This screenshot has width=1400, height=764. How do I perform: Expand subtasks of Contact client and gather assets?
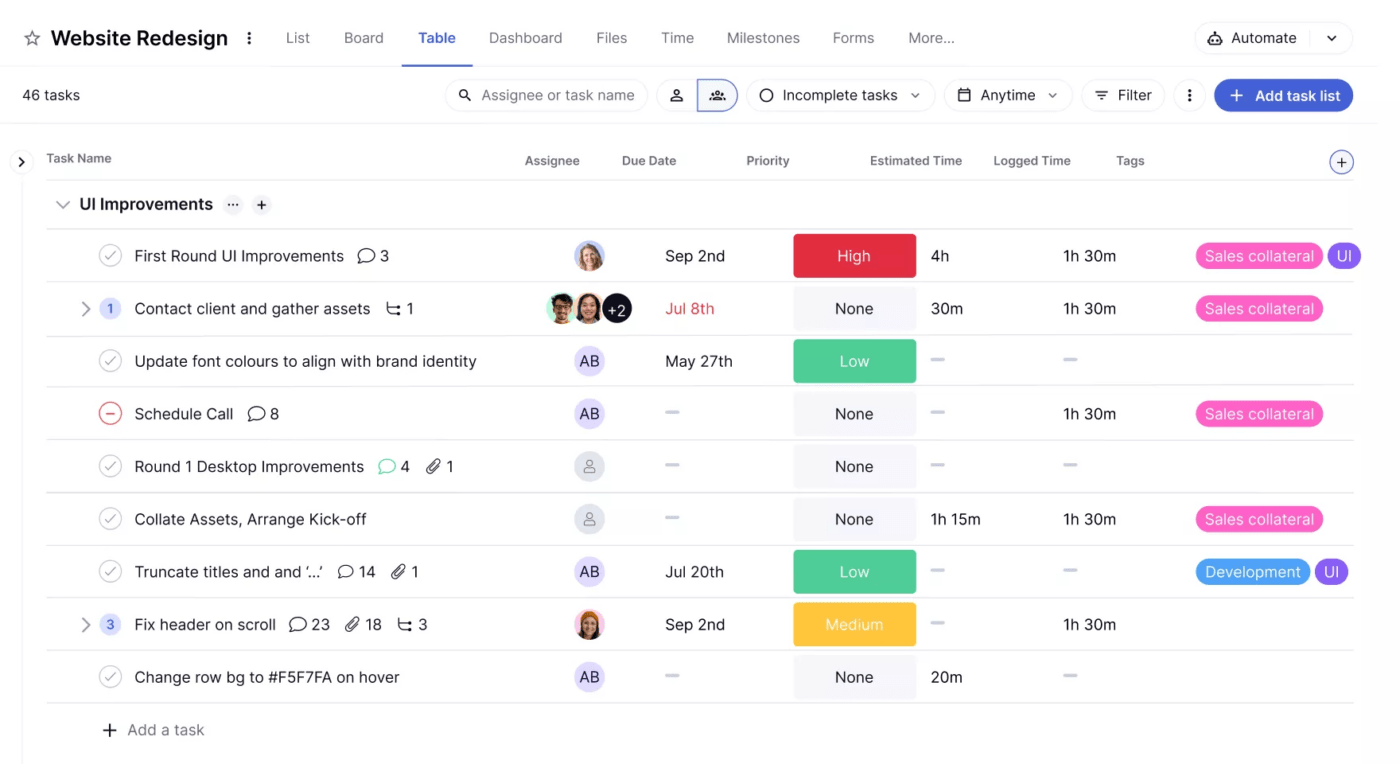(x=86, y=309)
